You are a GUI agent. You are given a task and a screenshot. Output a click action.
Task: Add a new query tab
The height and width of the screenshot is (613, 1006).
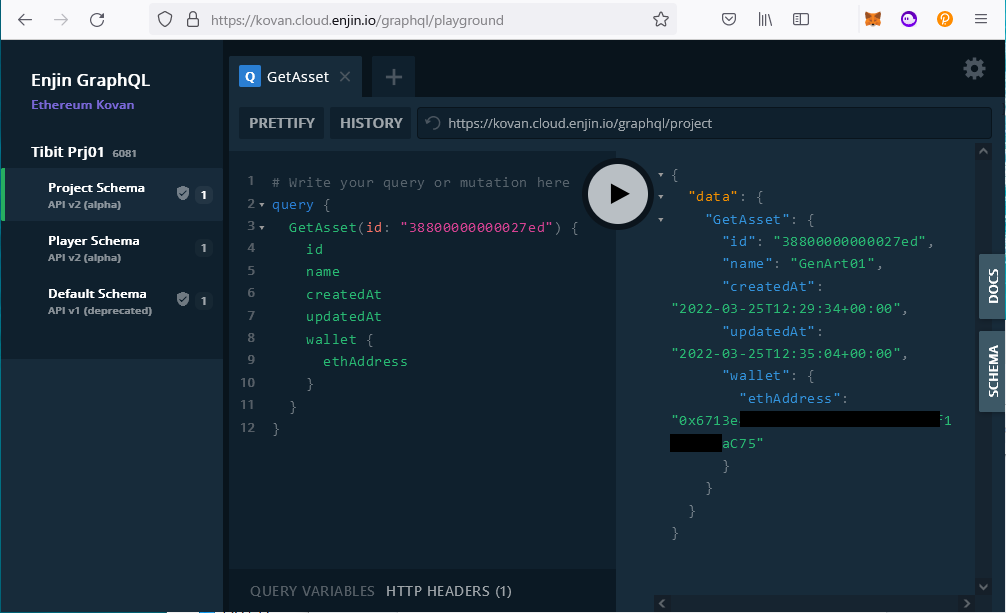pyautogui.click(x=393, y=77)
